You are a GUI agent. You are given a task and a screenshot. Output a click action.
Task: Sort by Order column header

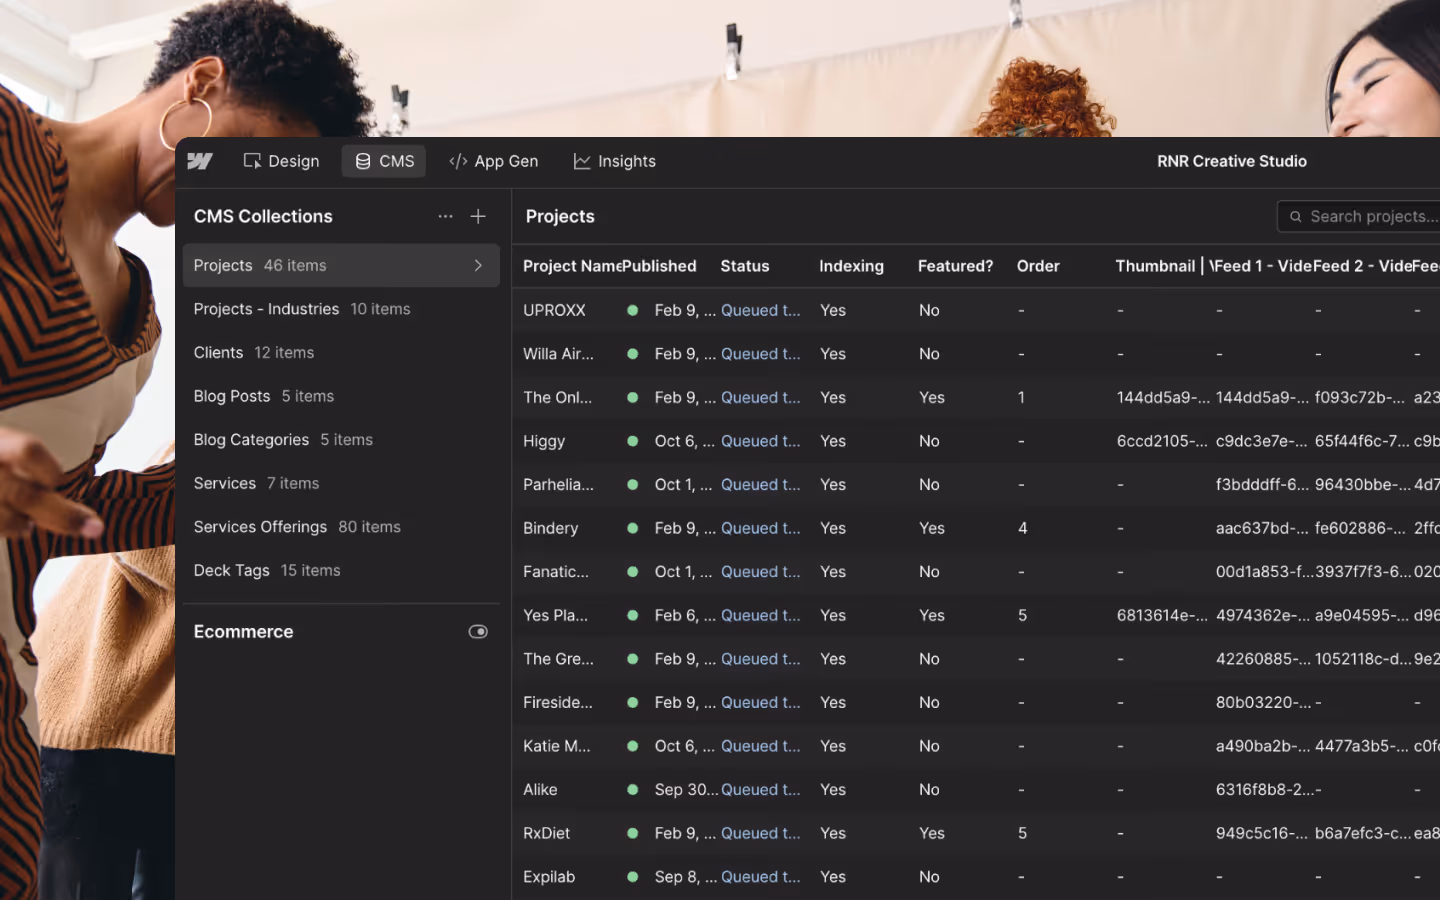(x=1038, y=266)
